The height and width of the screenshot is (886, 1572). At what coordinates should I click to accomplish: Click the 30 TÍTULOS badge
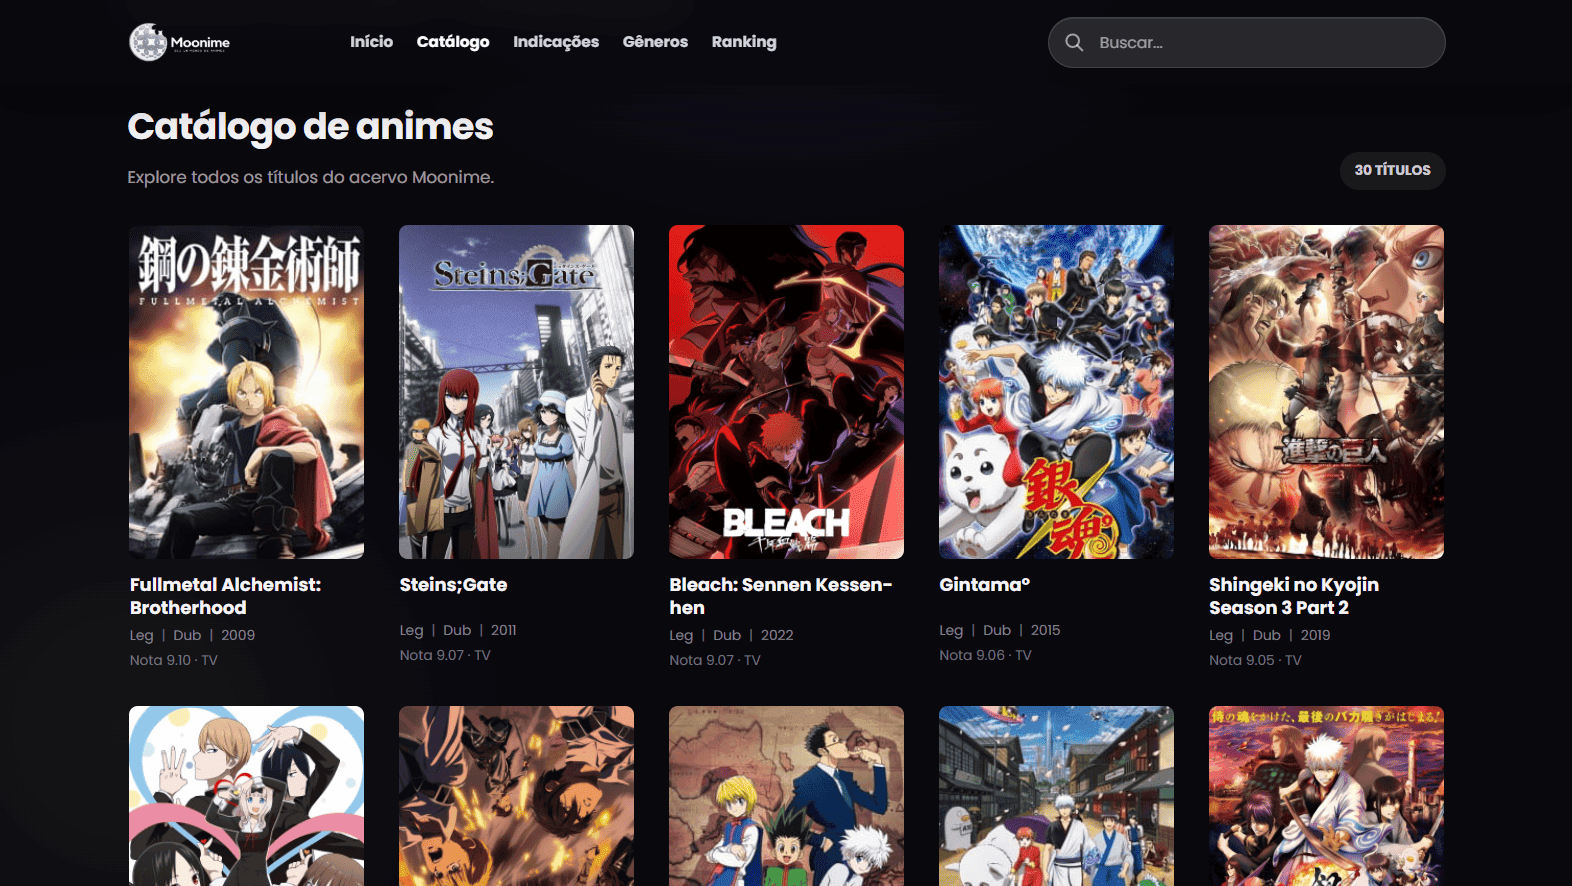(1392, 170)
